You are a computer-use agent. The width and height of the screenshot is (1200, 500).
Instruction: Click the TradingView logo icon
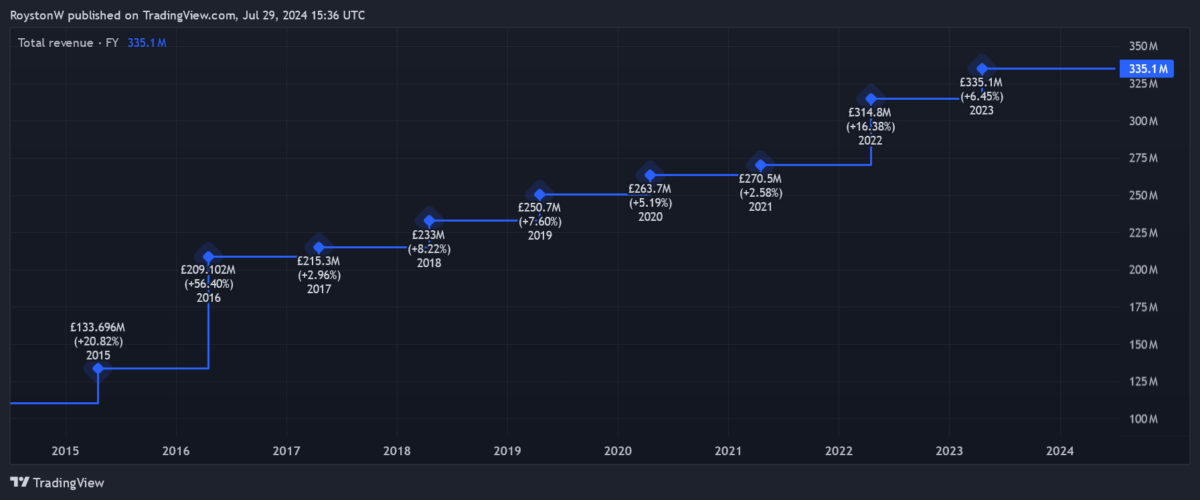pyautogui.click(x=19, y=482)
